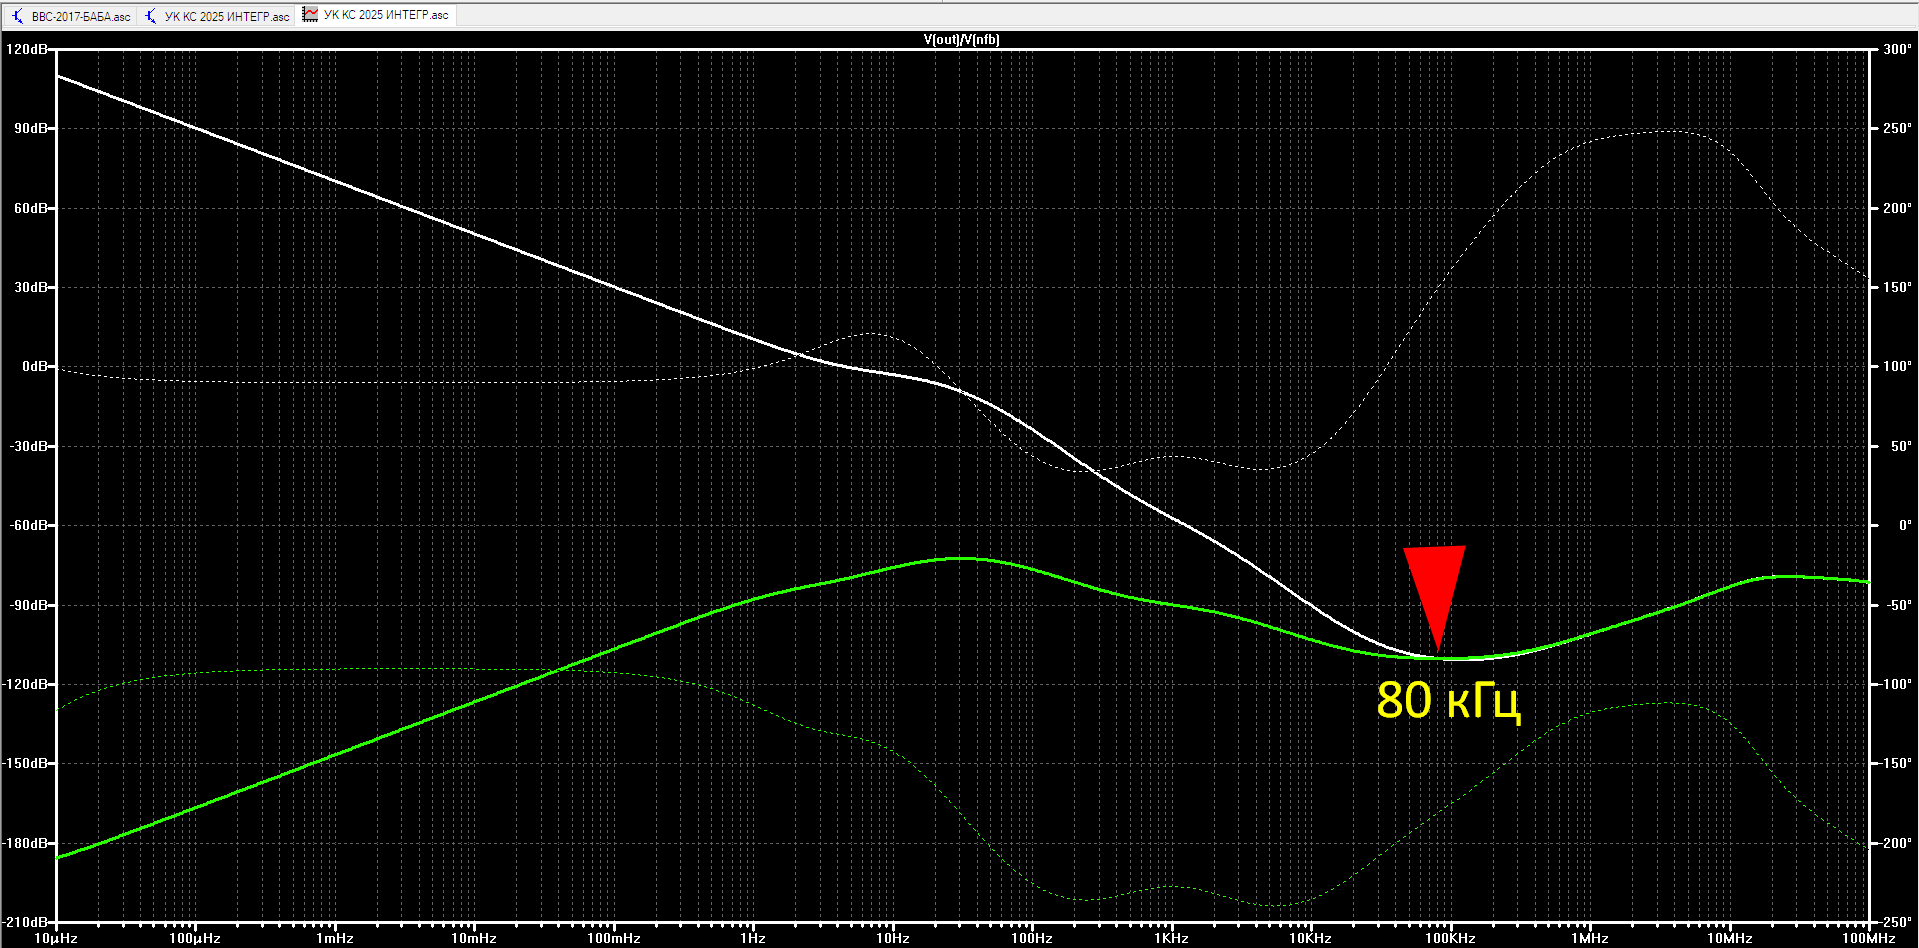Click the 1KHz label on the horizontal axis

coord(1171,938)
